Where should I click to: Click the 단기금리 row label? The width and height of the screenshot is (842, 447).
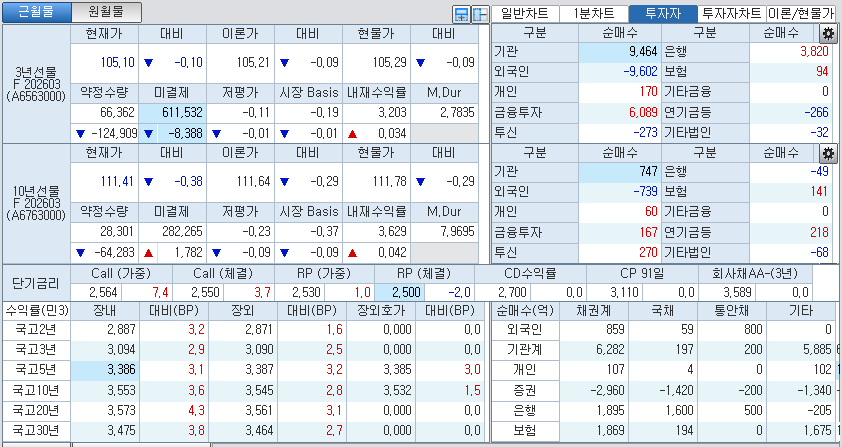[x=36, y=283]
